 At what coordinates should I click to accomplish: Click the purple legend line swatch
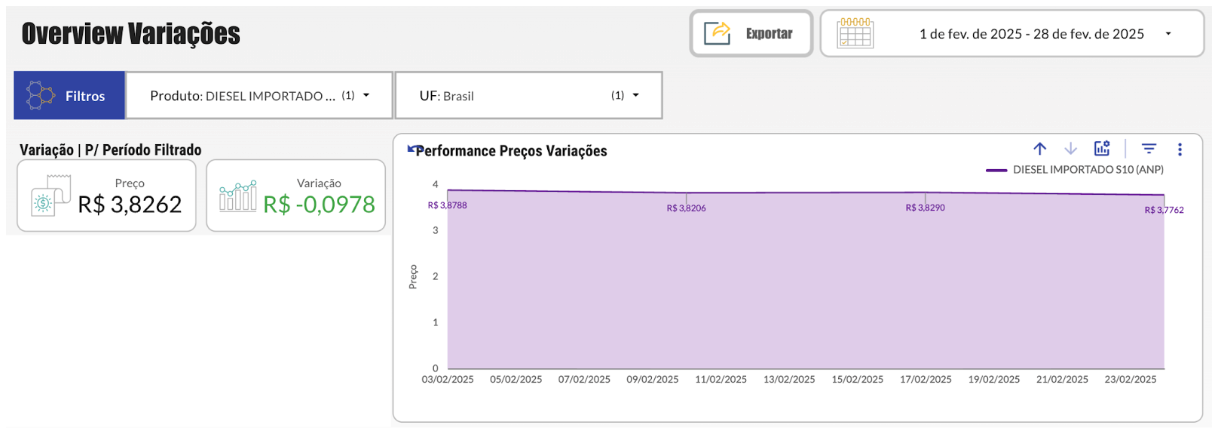[x=996, y=170]
